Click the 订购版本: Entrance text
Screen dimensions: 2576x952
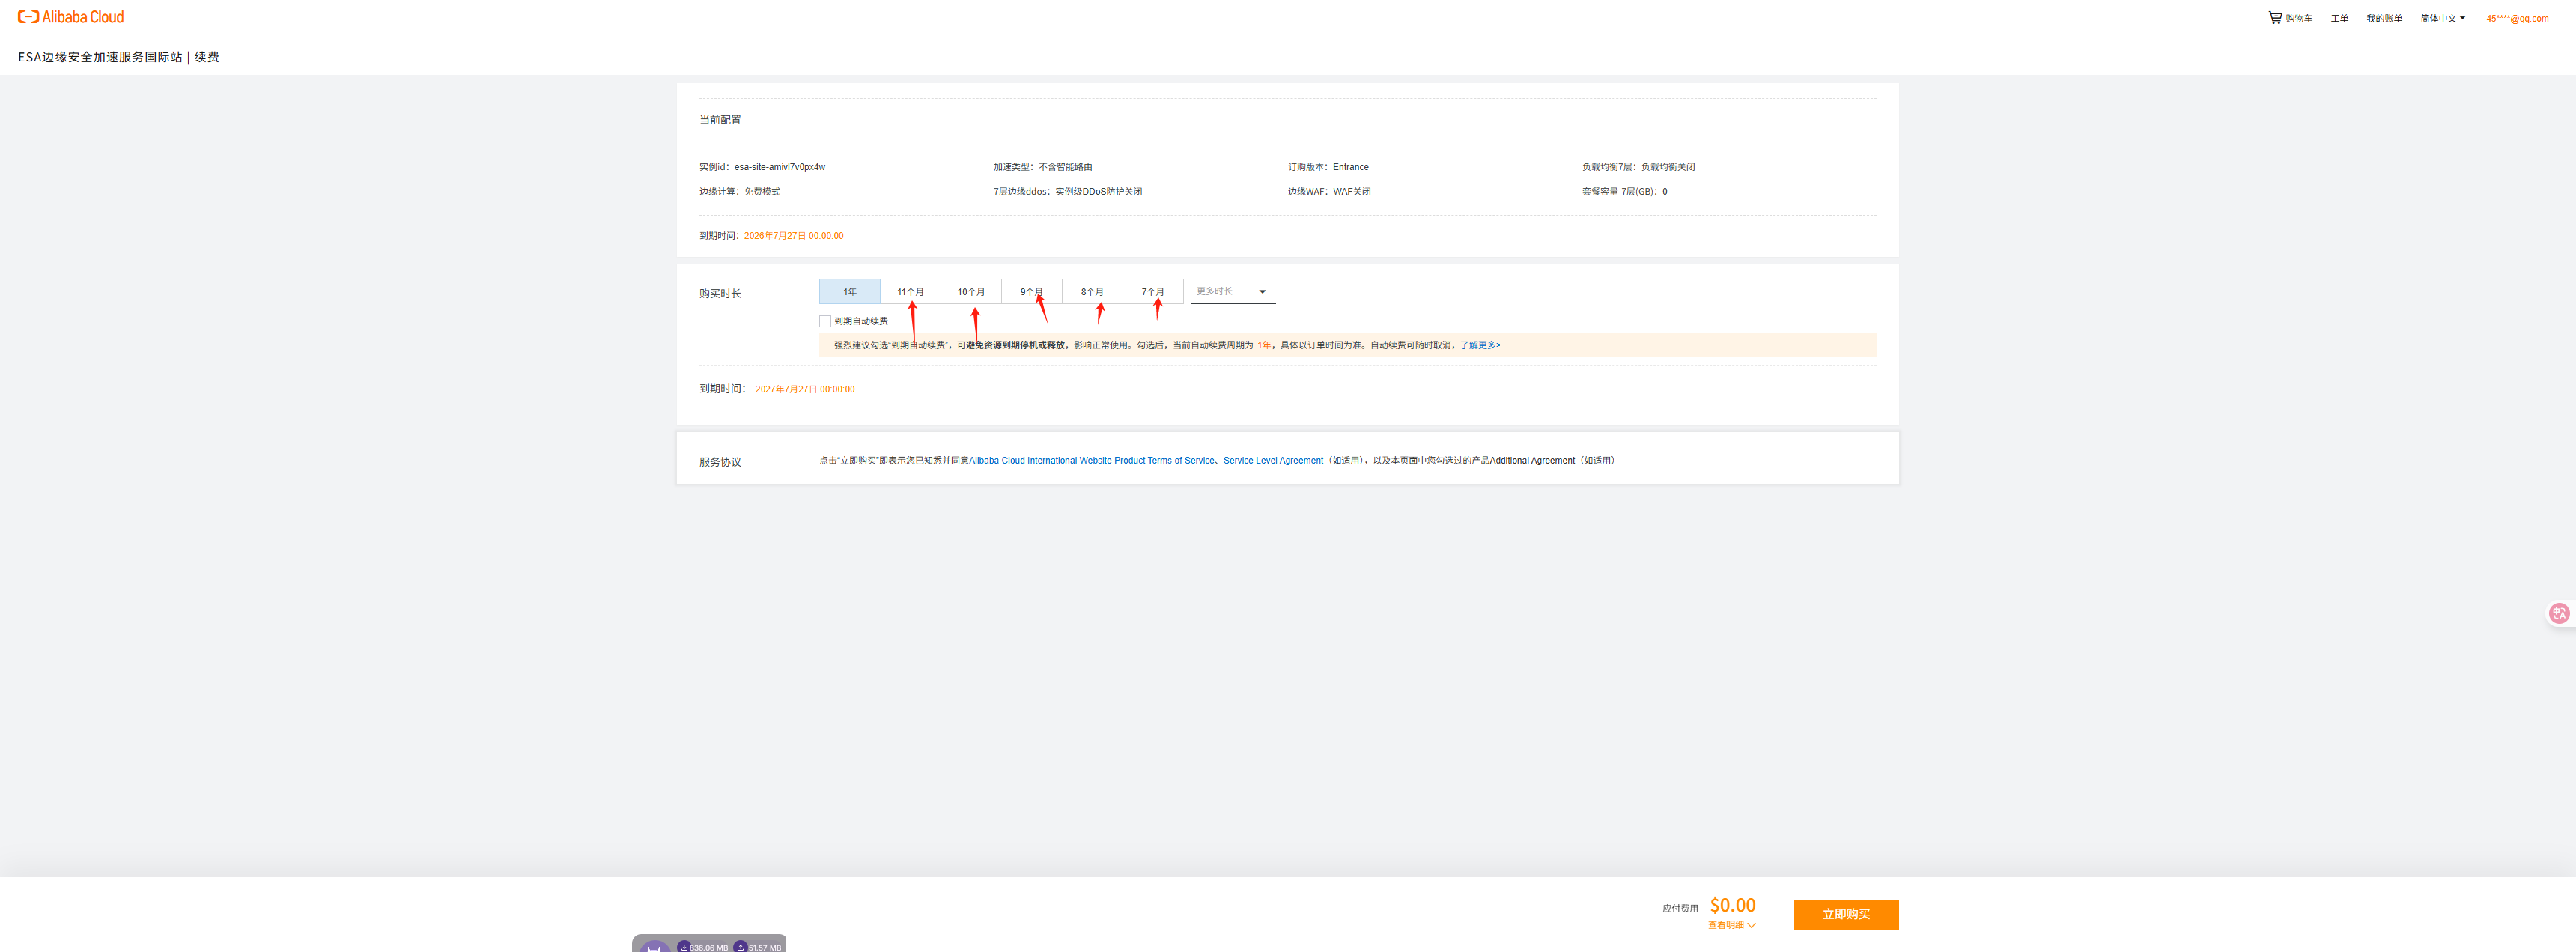click(x=1328, y=167)
